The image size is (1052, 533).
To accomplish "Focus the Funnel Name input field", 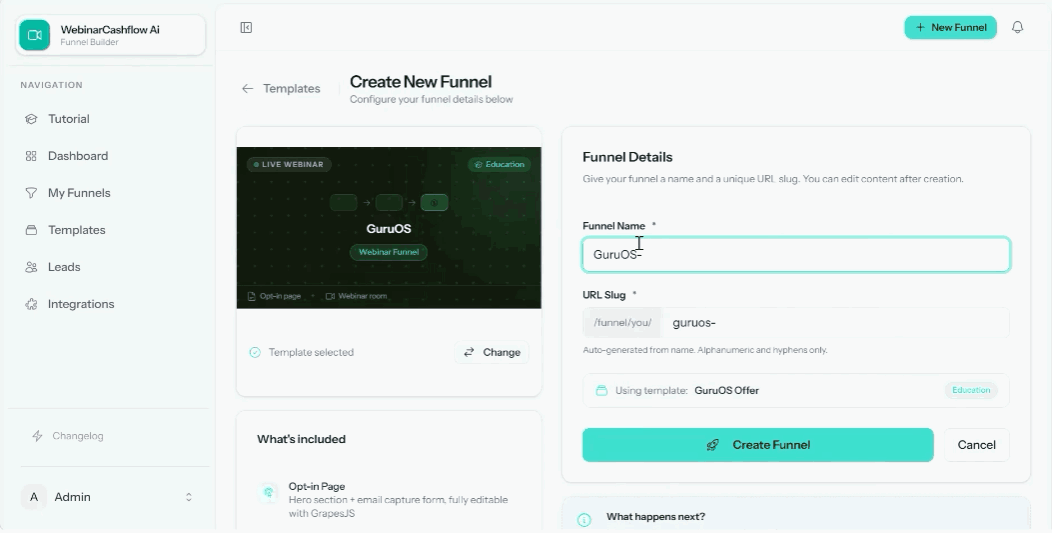I will click(796, 255).
